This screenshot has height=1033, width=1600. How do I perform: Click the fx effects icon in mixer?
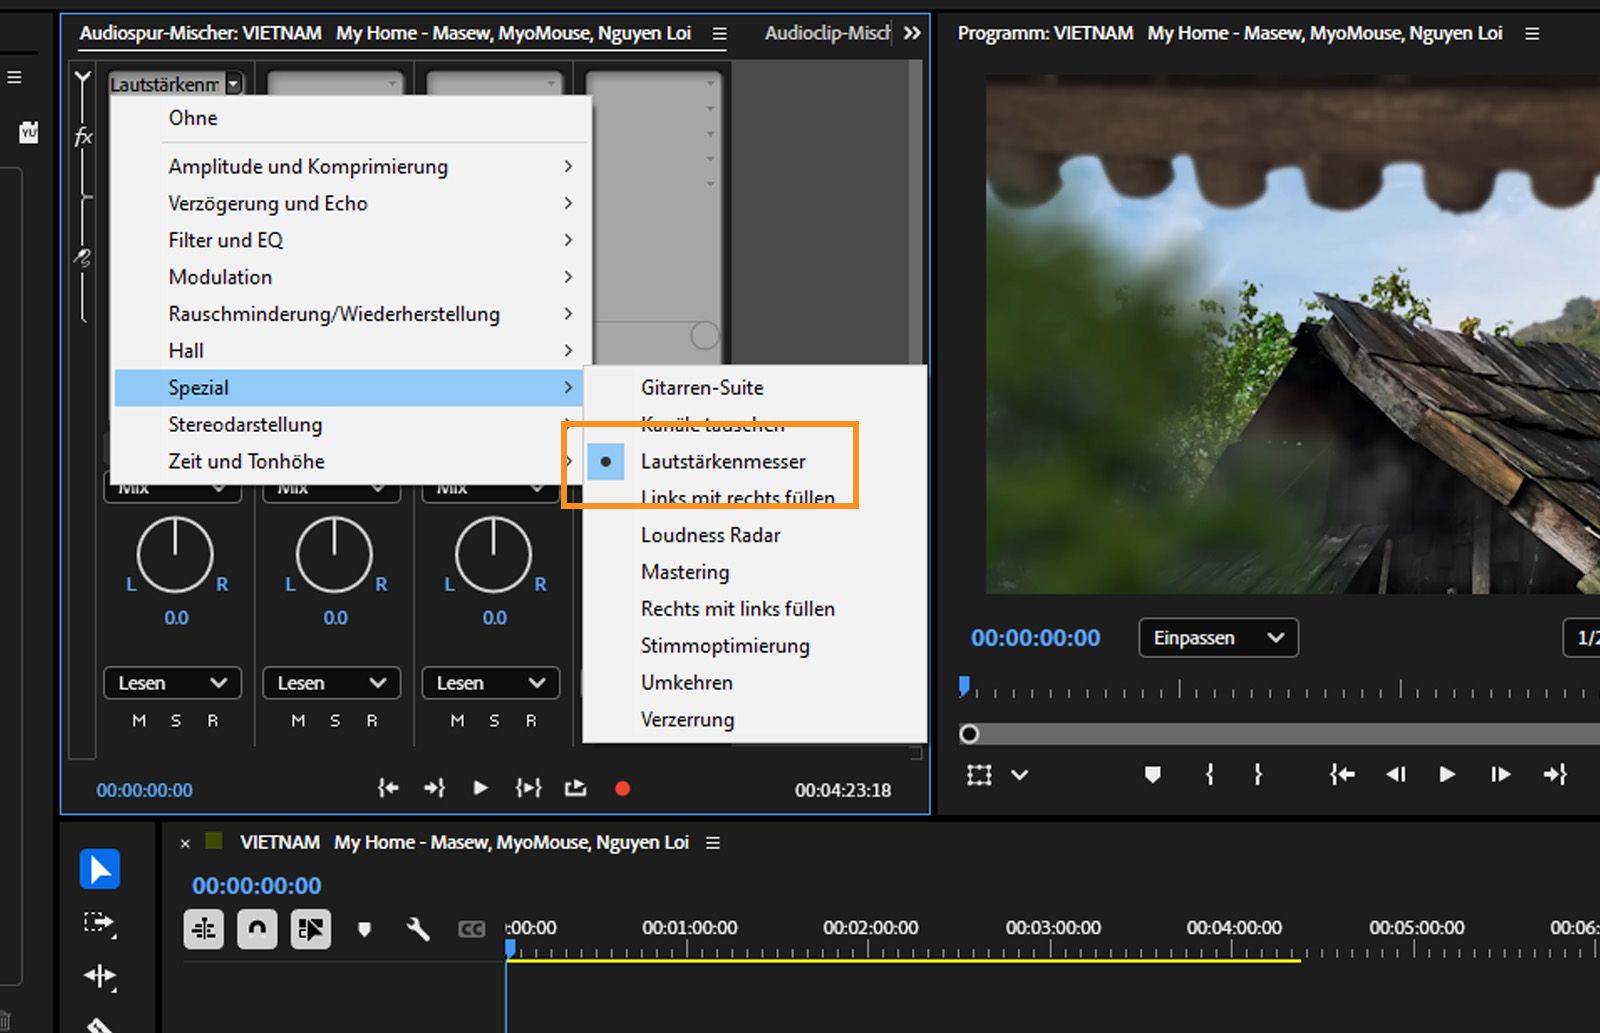83,136
